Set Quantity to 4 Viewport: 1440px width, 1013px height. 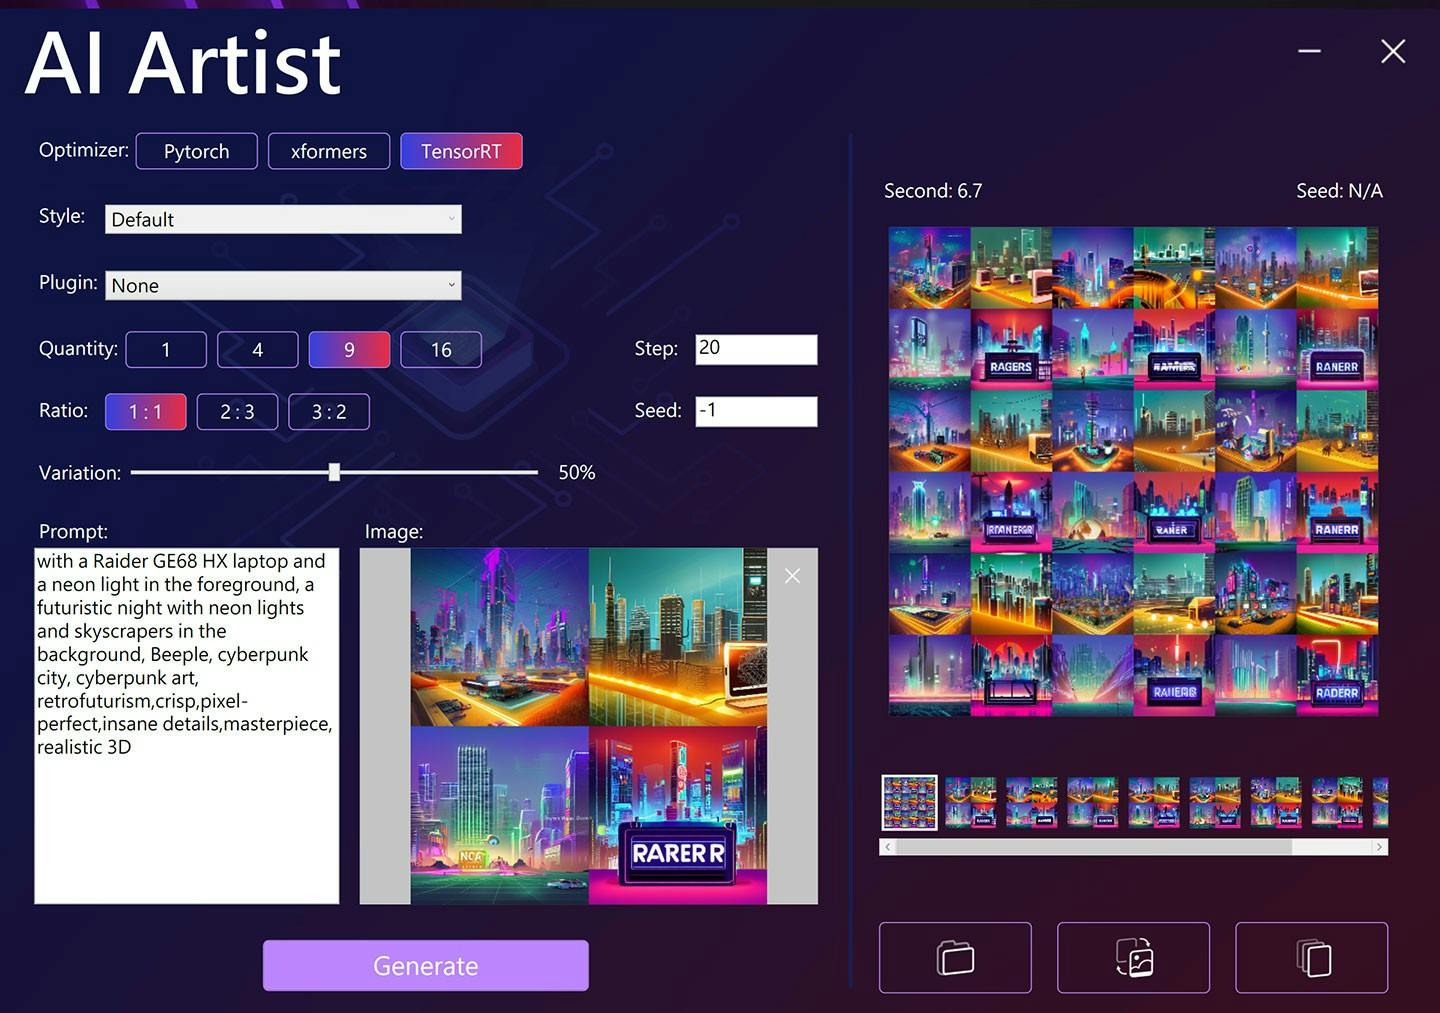point(257,349)
